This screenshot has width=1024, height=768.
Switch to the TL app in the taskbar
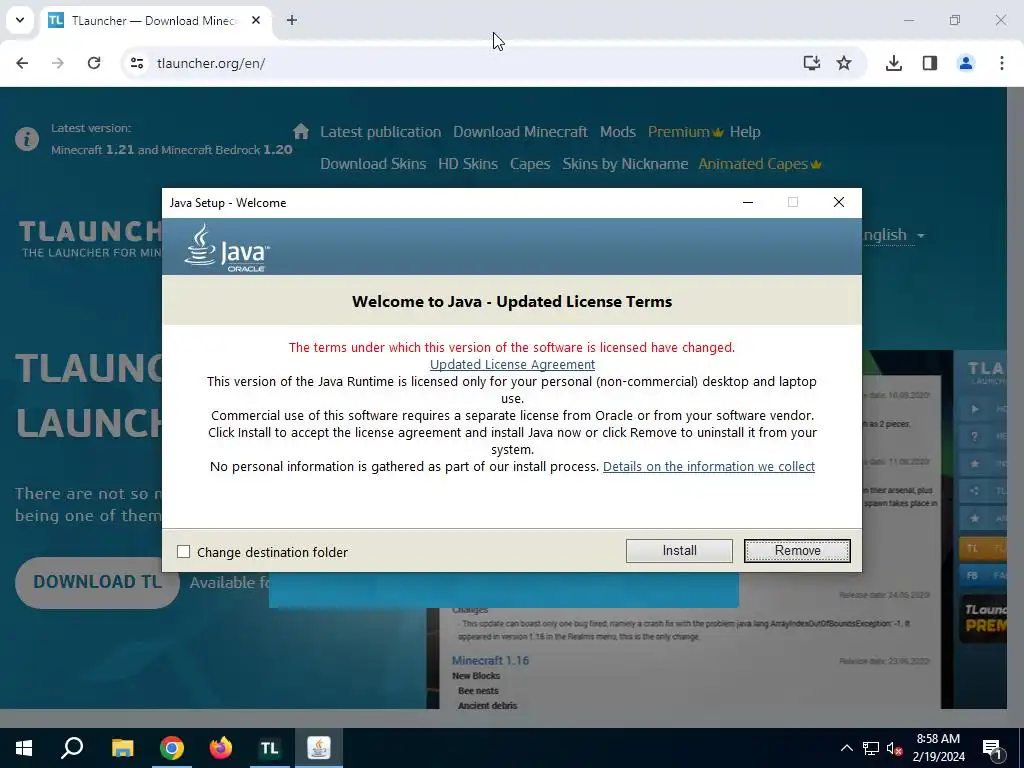(270, 748)
